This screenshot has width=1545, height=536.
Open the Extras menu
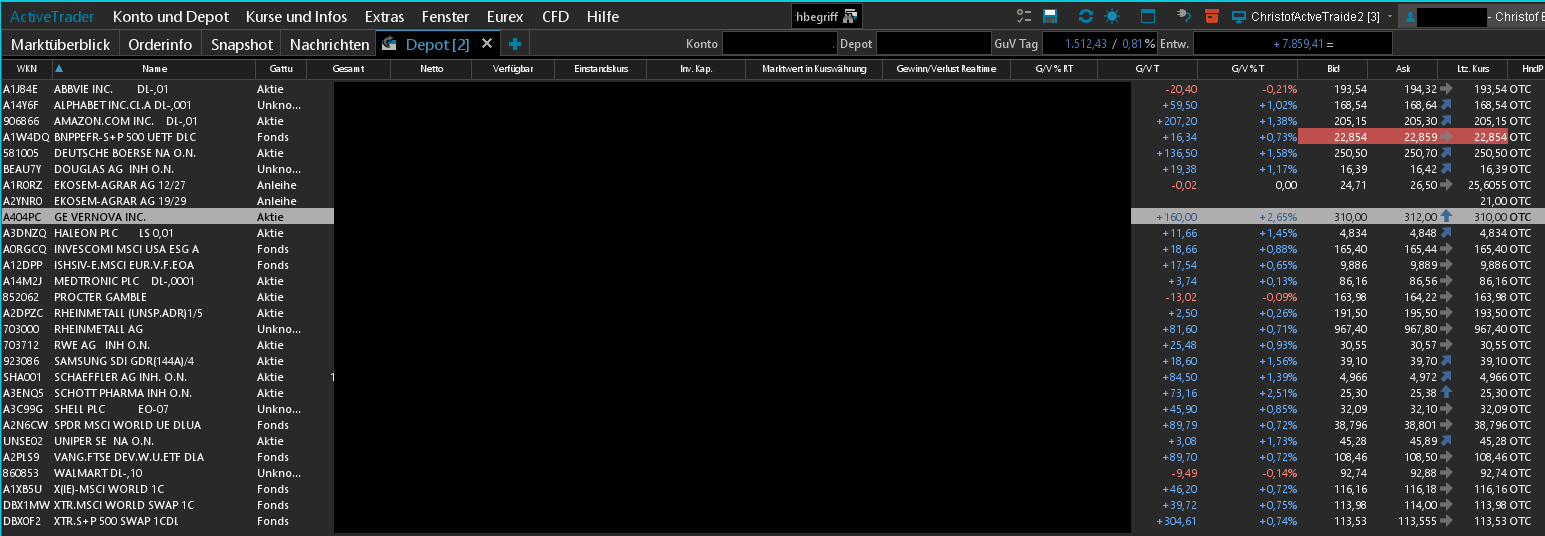coord(385,17)
